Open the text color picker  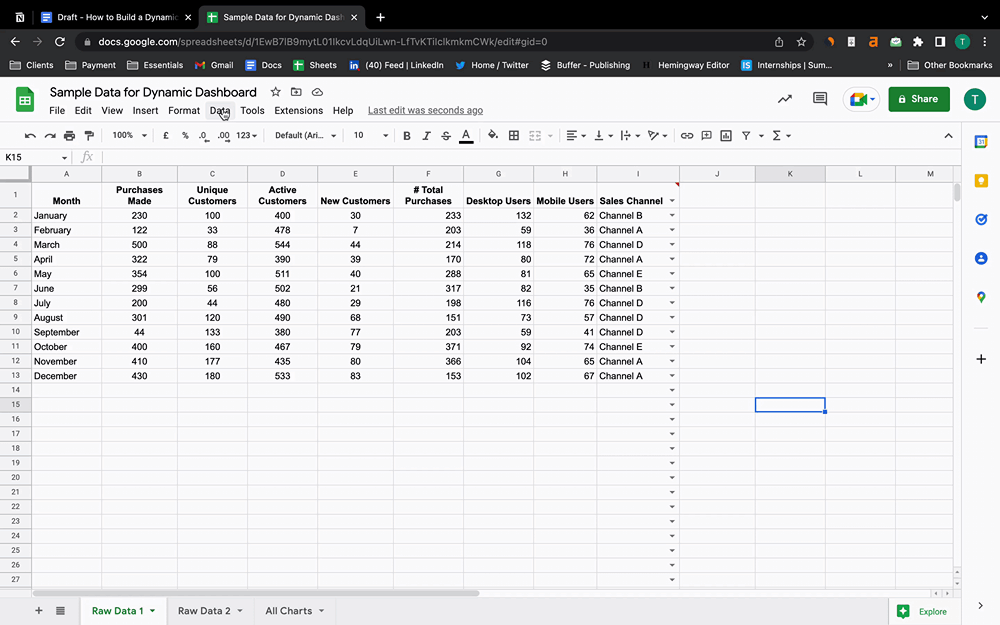(466, 135)
